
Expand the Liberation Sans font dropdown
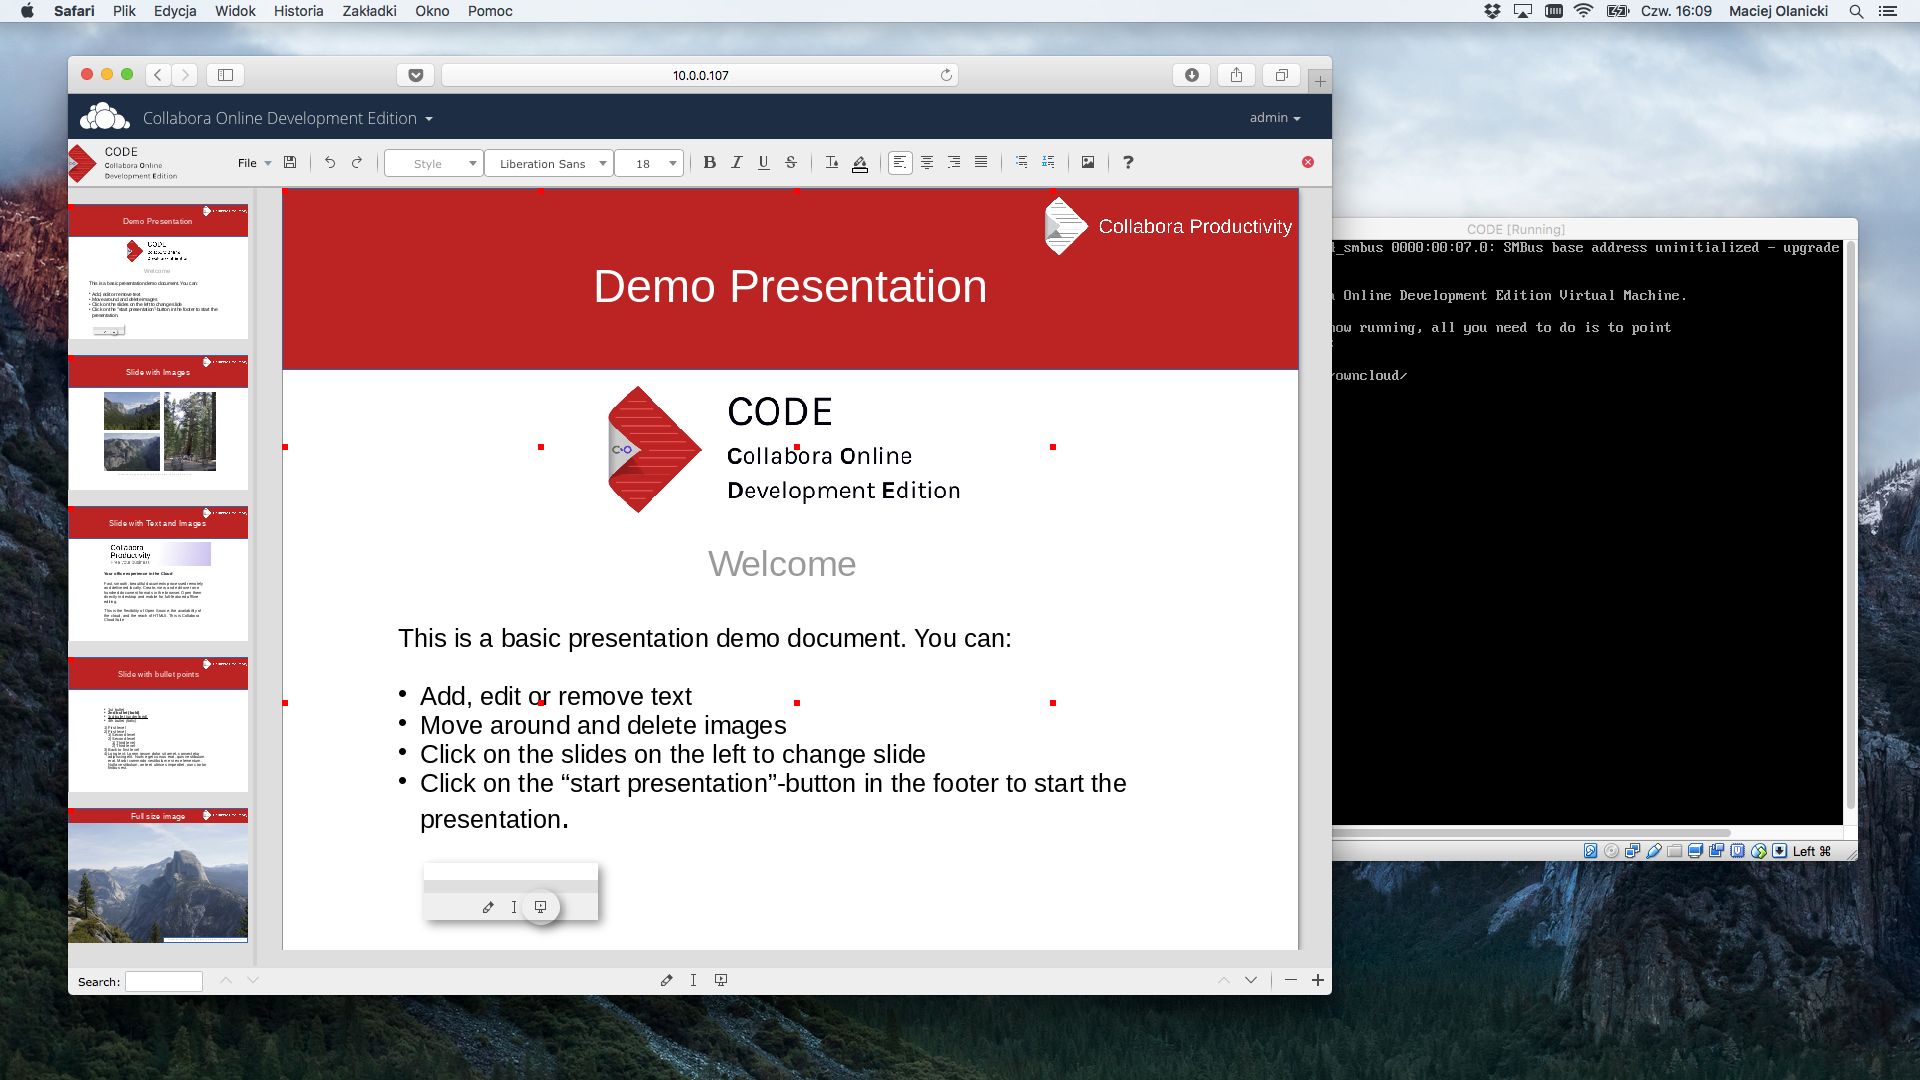(x=549, y=163)
